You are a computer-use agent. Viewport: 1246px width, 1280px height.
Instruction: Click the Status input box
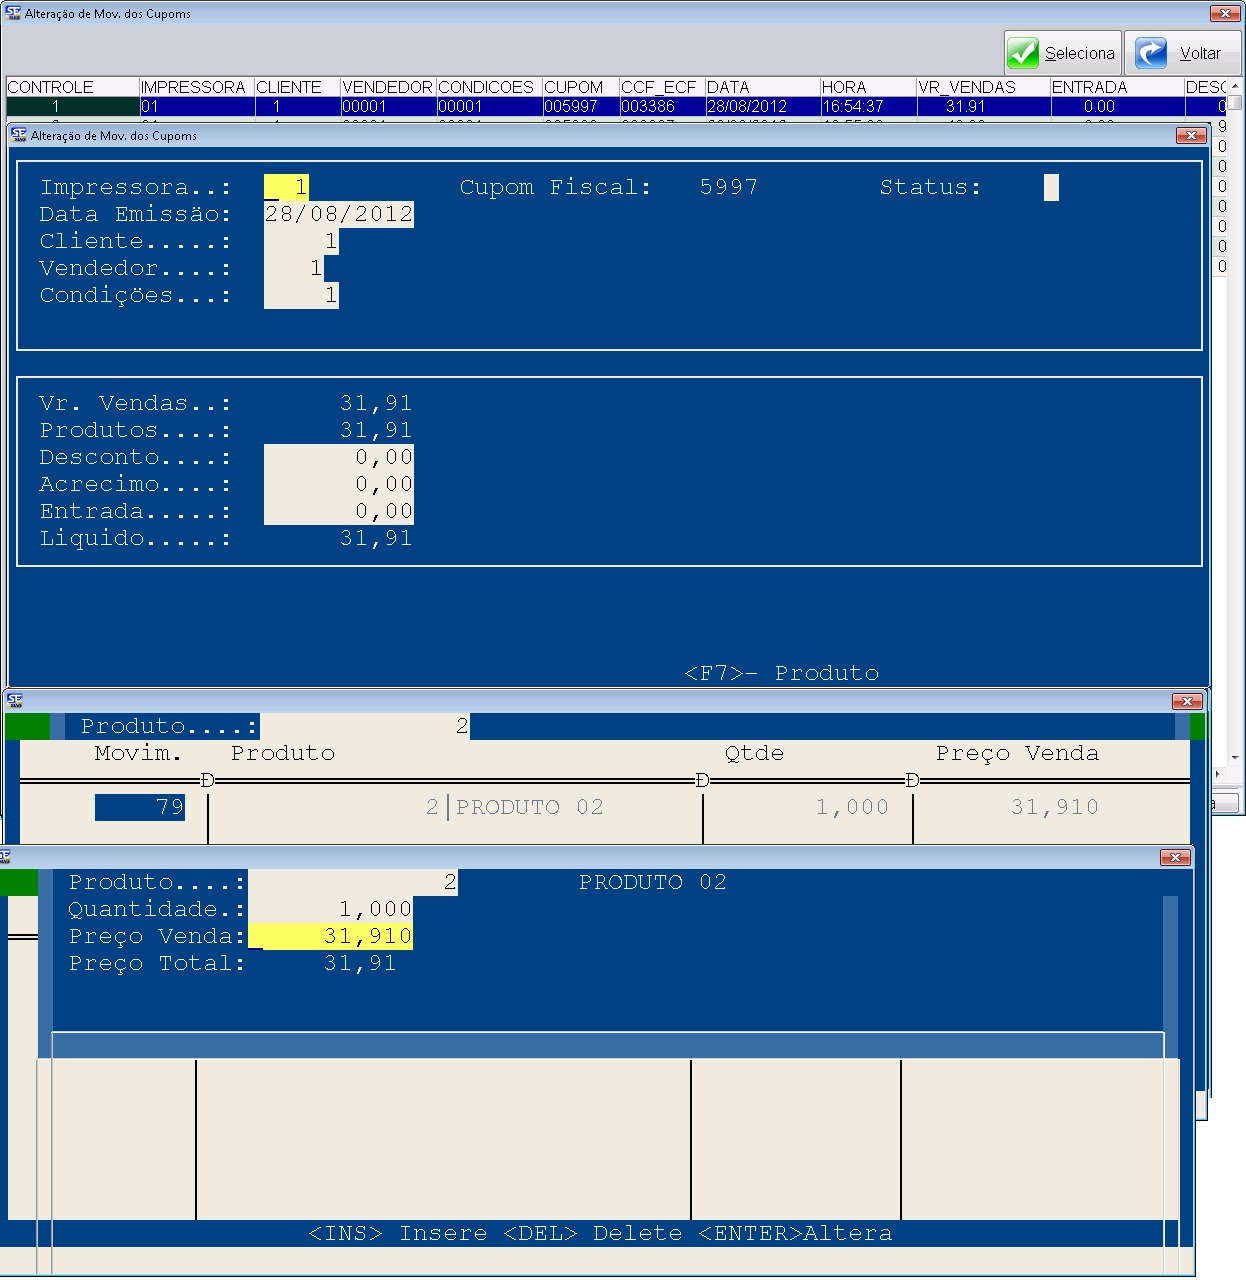tap(1051, 187)
